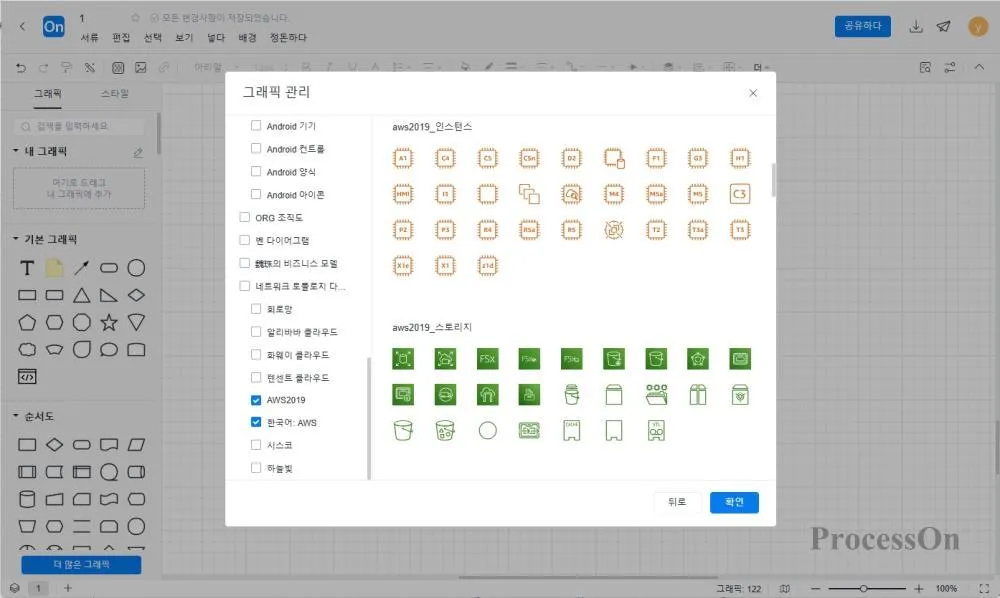Close the 그래픽 관리 dialog
1000x598 pixels.
pos(753,93)
